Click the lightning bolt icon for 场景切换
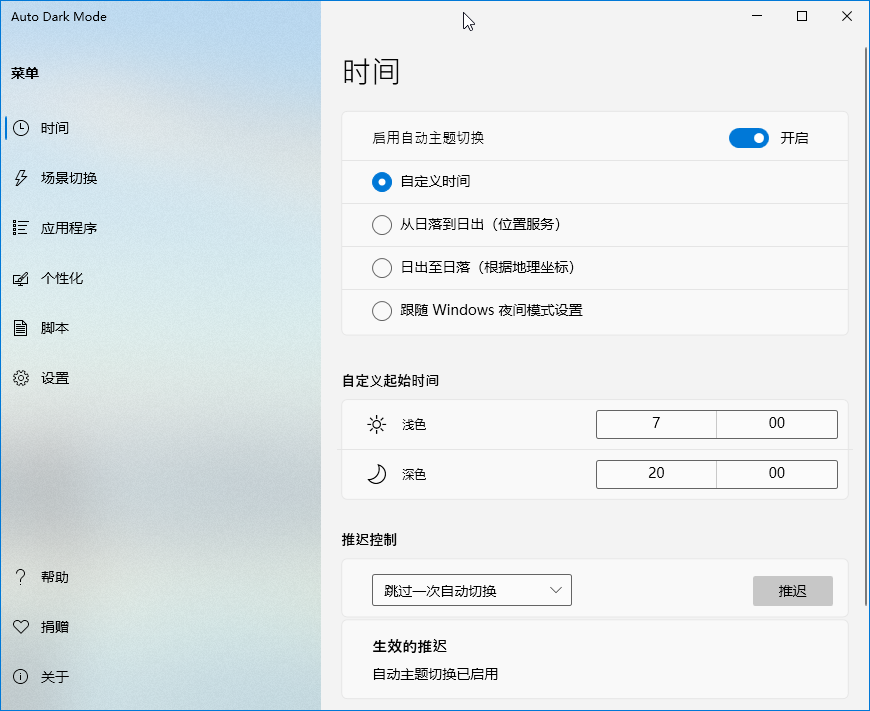The height and width of the screenshot is (711, 870). [21, 178]
